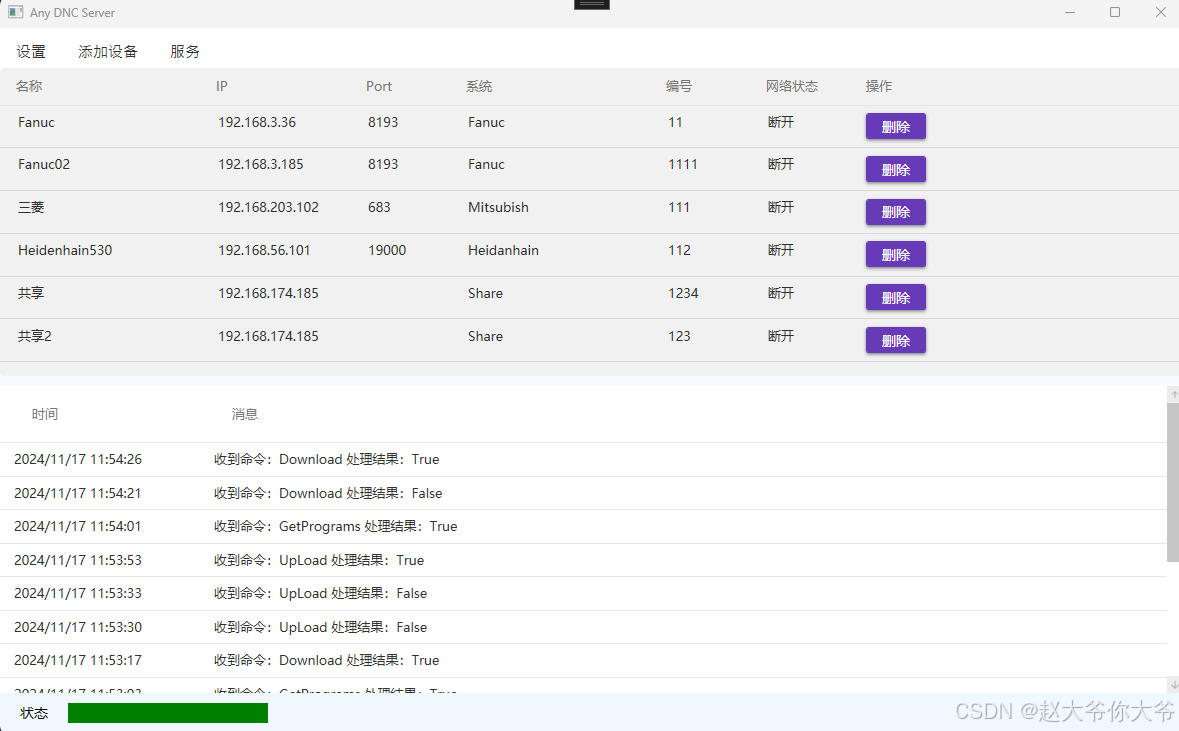Select the 共享2 name cell
The image size is (1179, 731).
35,335
